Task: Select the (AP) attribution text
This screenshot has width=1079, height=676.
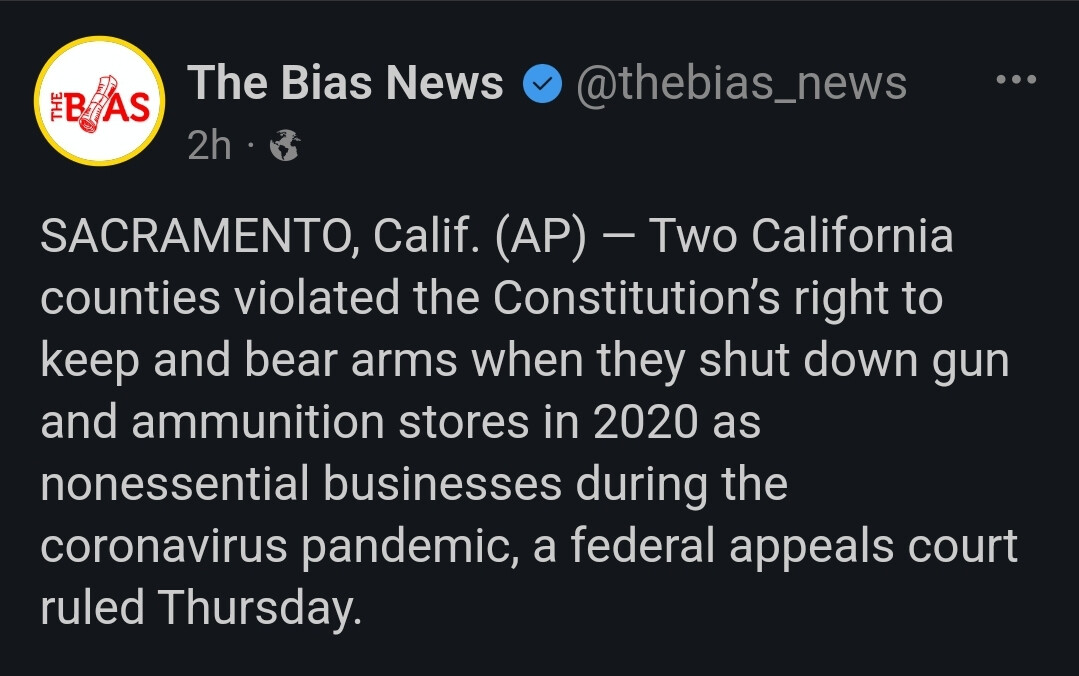Action: (x=535, y=237)
